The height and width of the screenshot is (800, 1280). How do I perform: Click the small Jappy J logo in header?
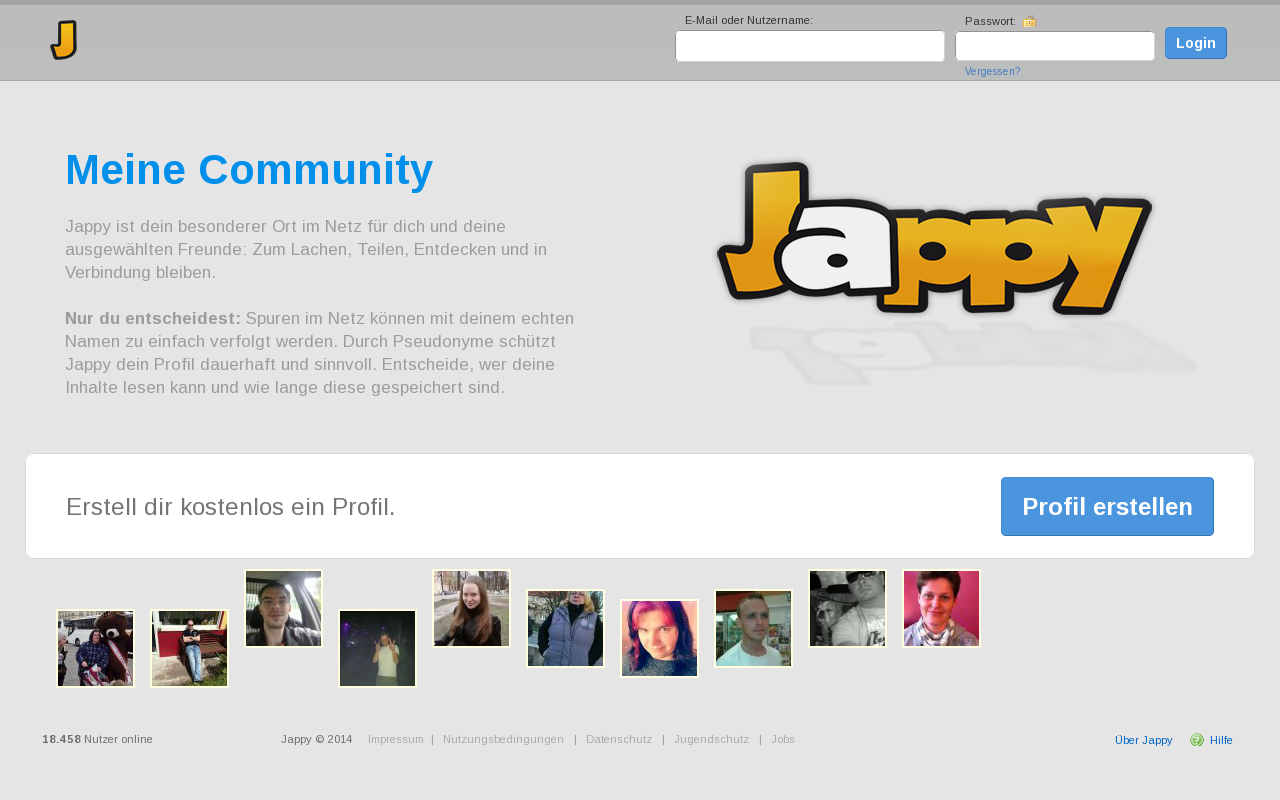pyautogui.click(x=64, y=40)
